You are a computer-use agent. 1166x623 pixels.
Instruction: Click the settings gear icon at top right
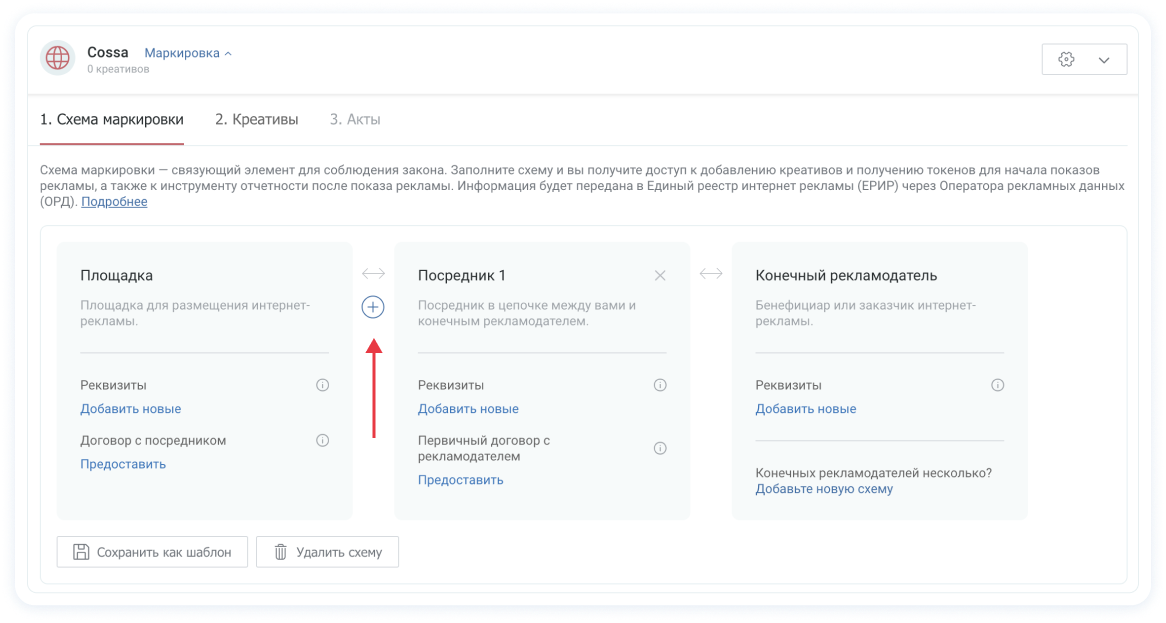[x=1068, y=59]
